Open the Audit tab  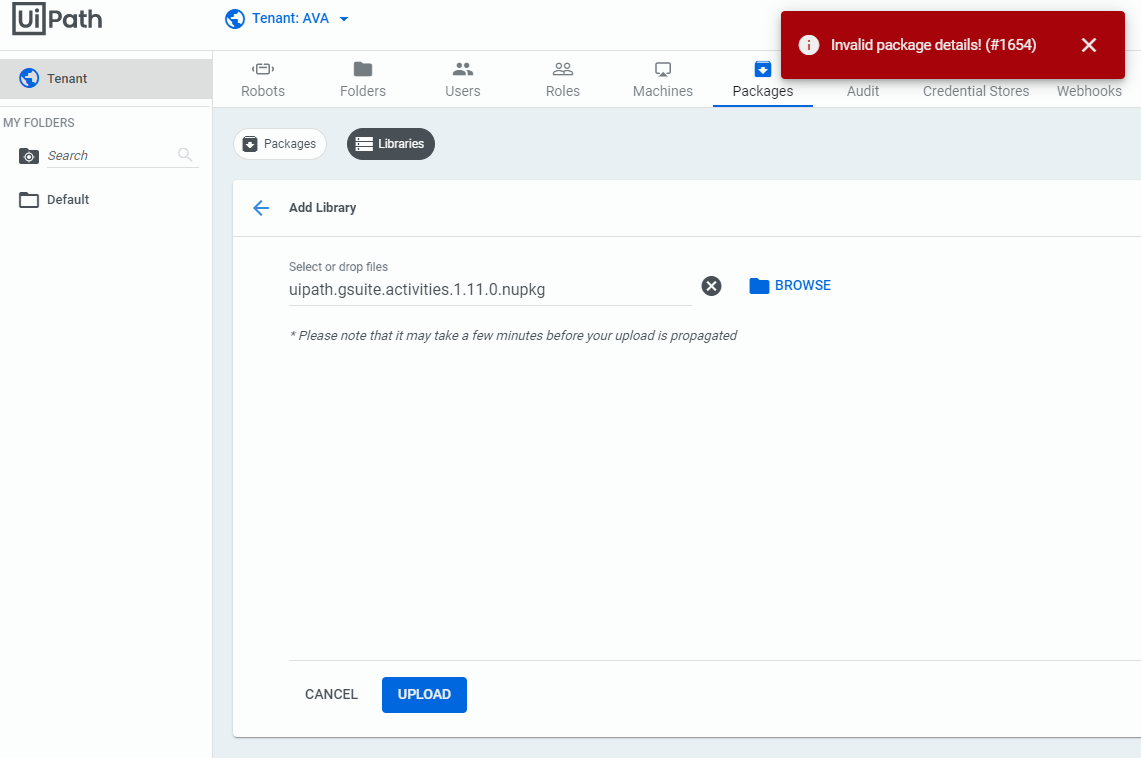coord(862,91)
